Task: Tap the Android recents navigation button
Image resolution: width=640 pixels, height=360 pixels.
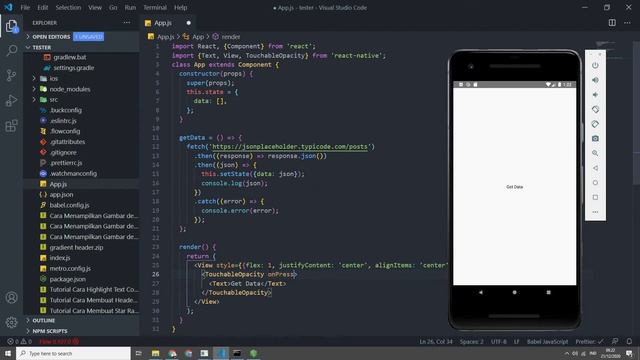Action: [x=548, y=292]
